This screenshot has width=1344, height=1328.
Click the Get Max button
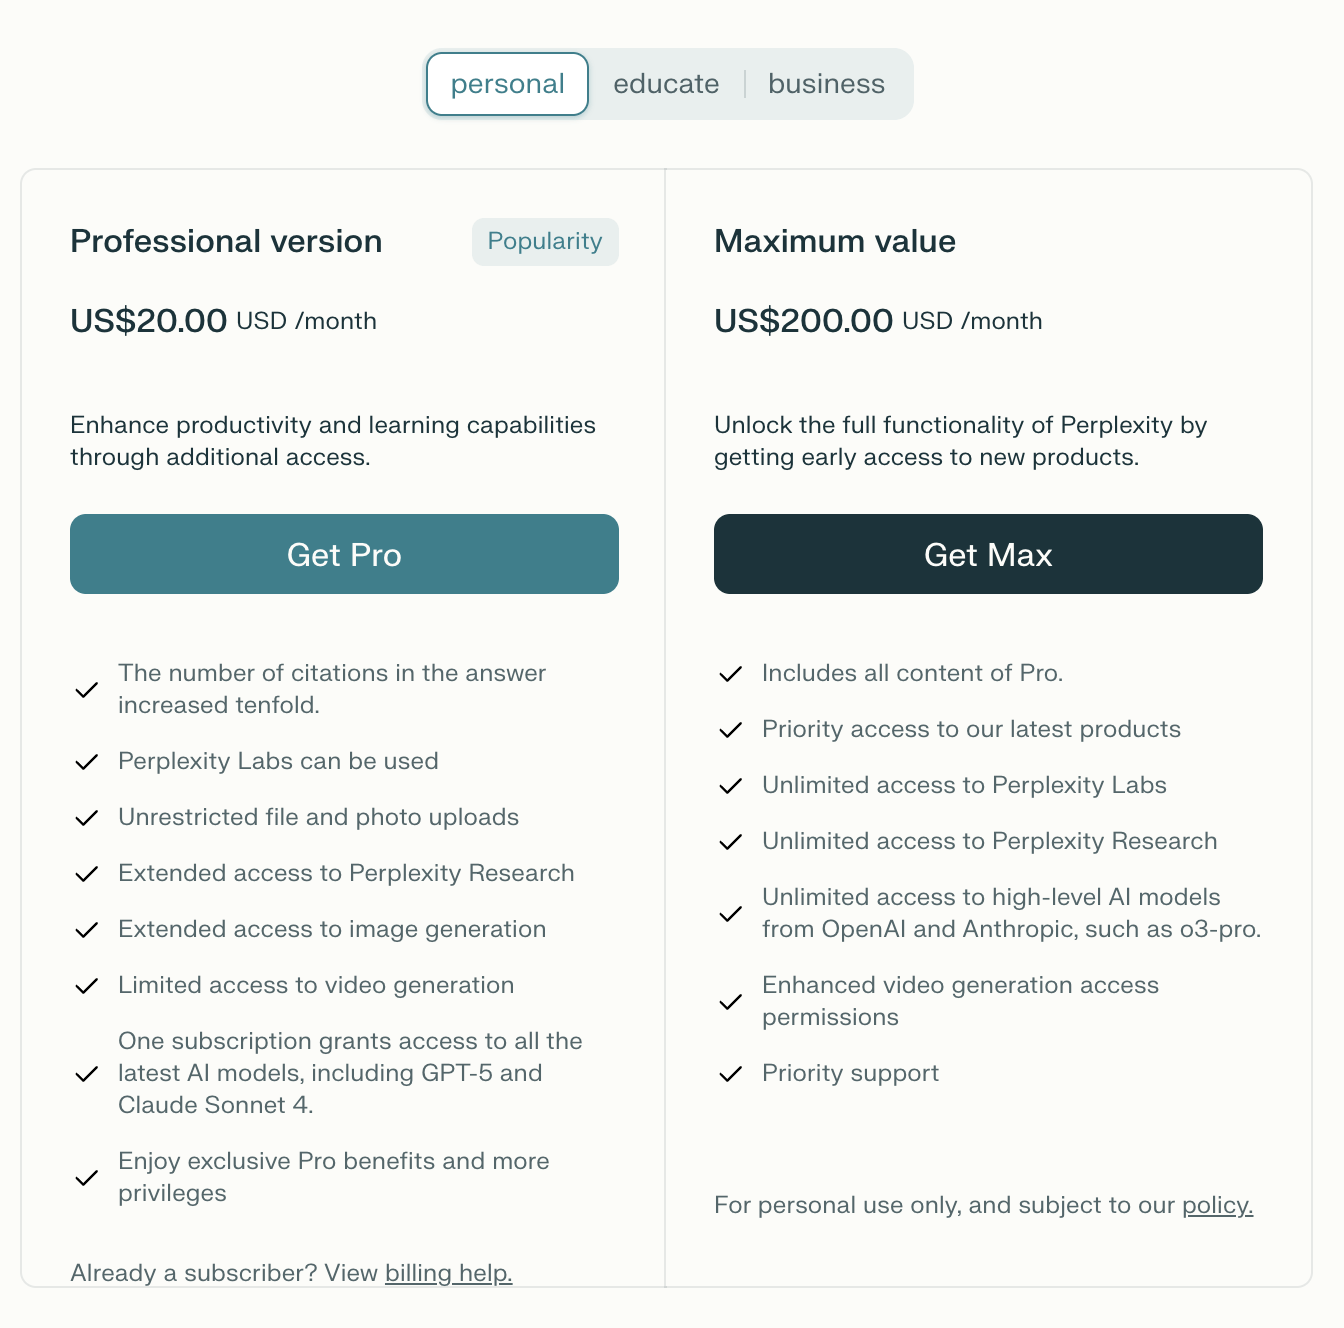coord(988,554)
